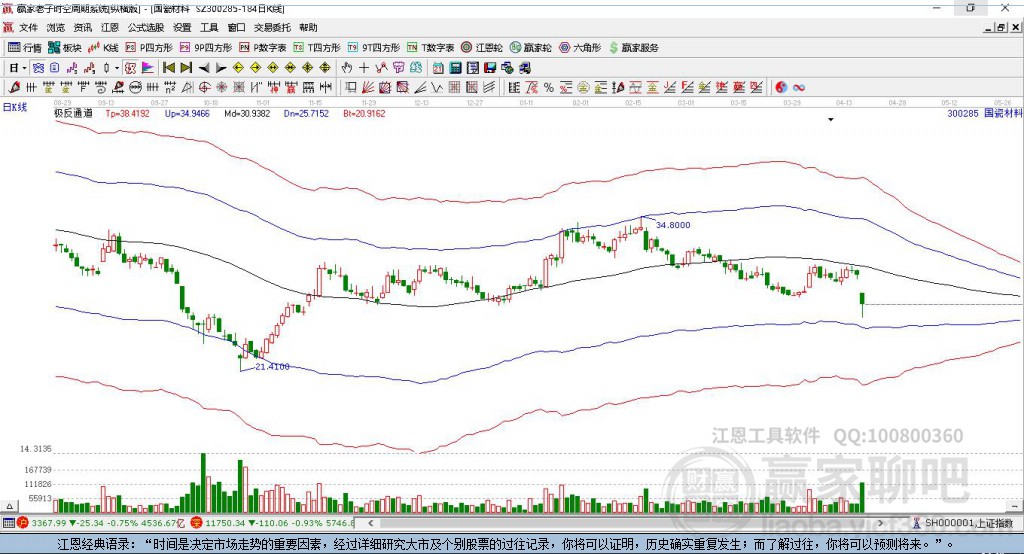Click the 日K线 label on chart
The height and width of the screenshot is (554, 1024).
click(15, 107)
